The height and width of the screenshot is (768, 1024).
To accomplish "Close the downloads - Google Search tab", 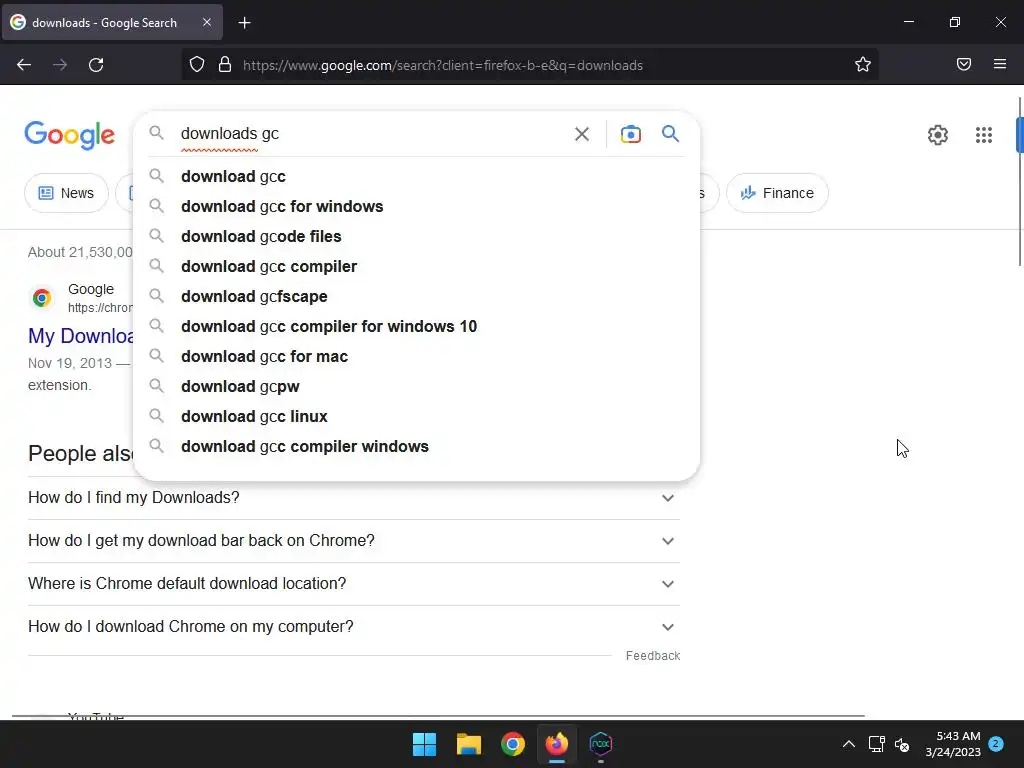I will [x=207, y=22].
